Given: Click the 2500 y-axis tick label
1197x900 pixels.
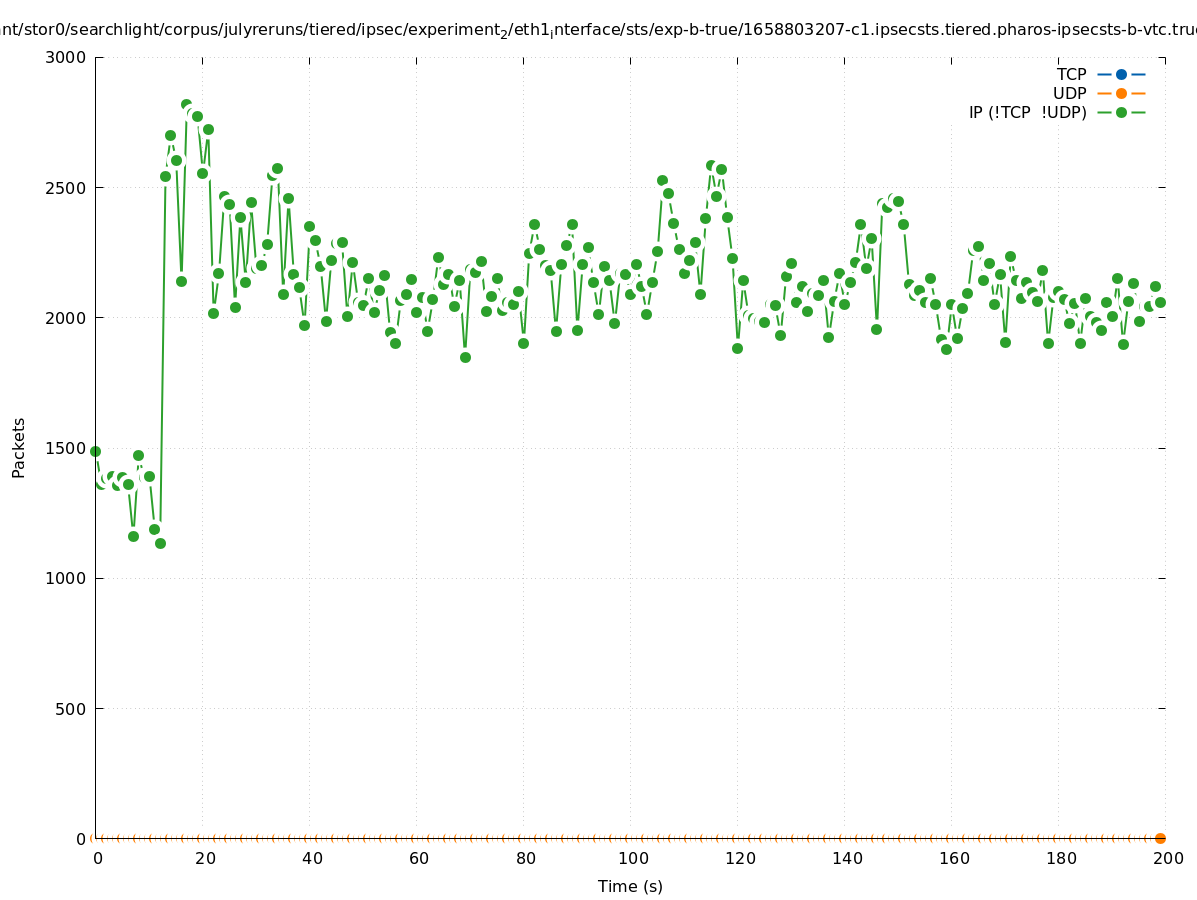Looking at the screenshot, I should coord(66,187).
